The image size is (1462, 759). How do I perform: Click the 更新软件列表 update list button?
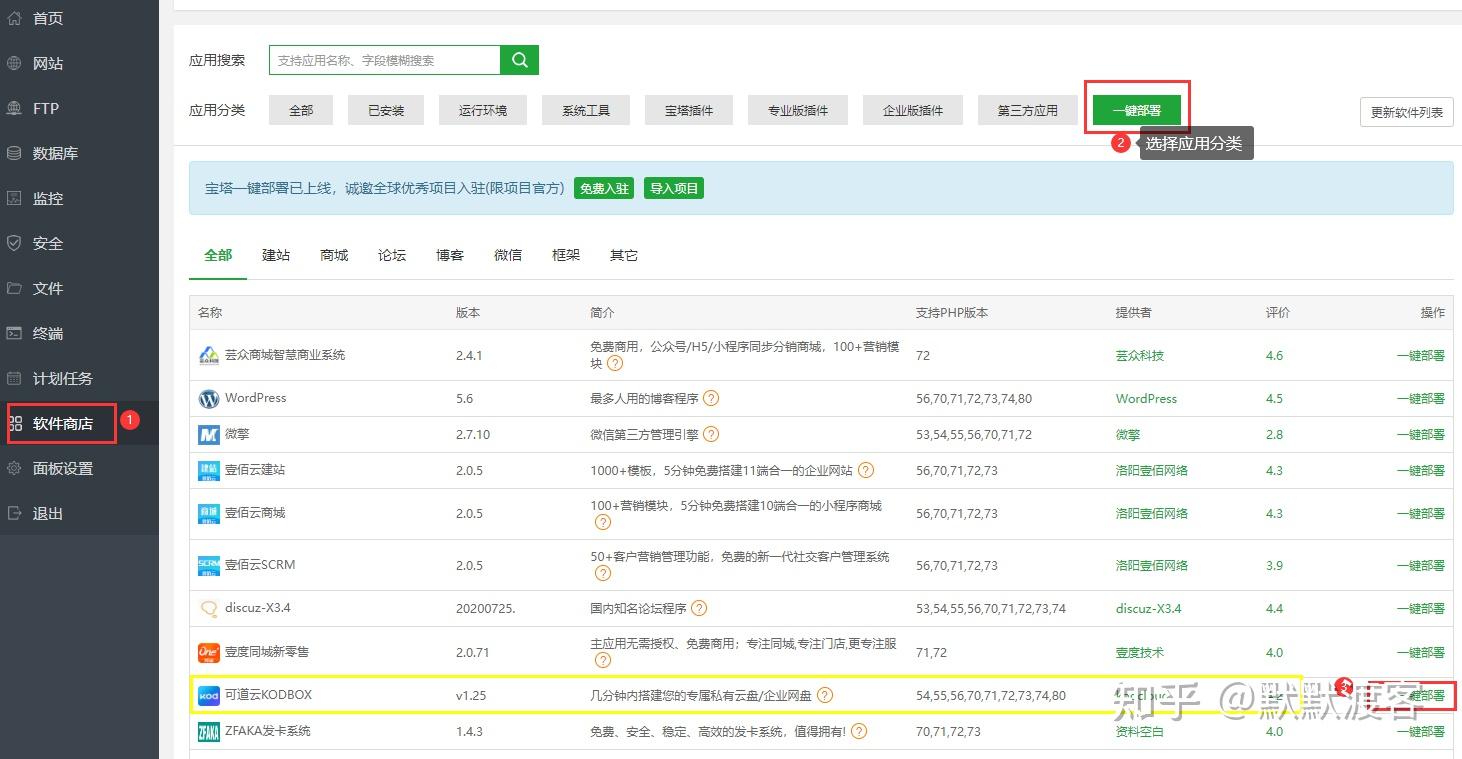click(x=1406, y=112)
